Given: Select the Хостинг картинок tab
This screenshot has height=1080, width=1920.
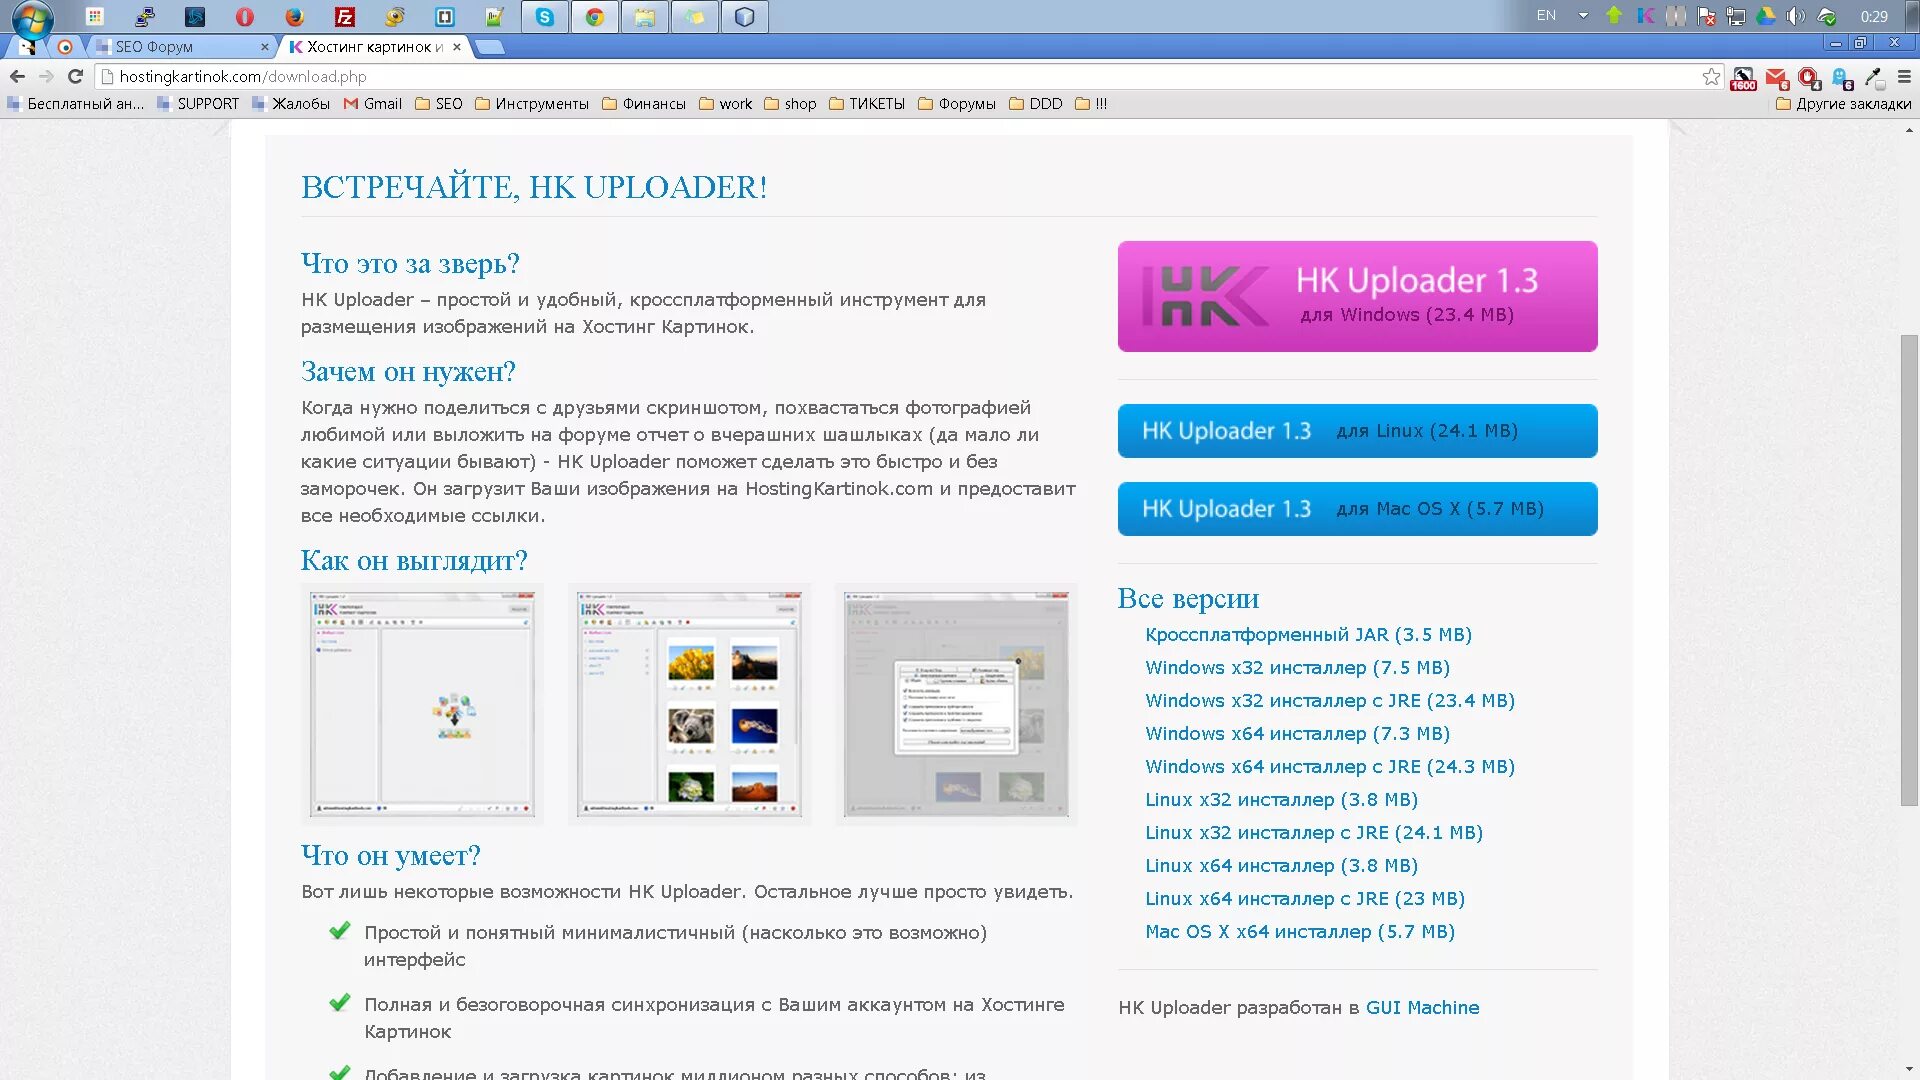Looking at the screenshot, I should tap(375, 47).
